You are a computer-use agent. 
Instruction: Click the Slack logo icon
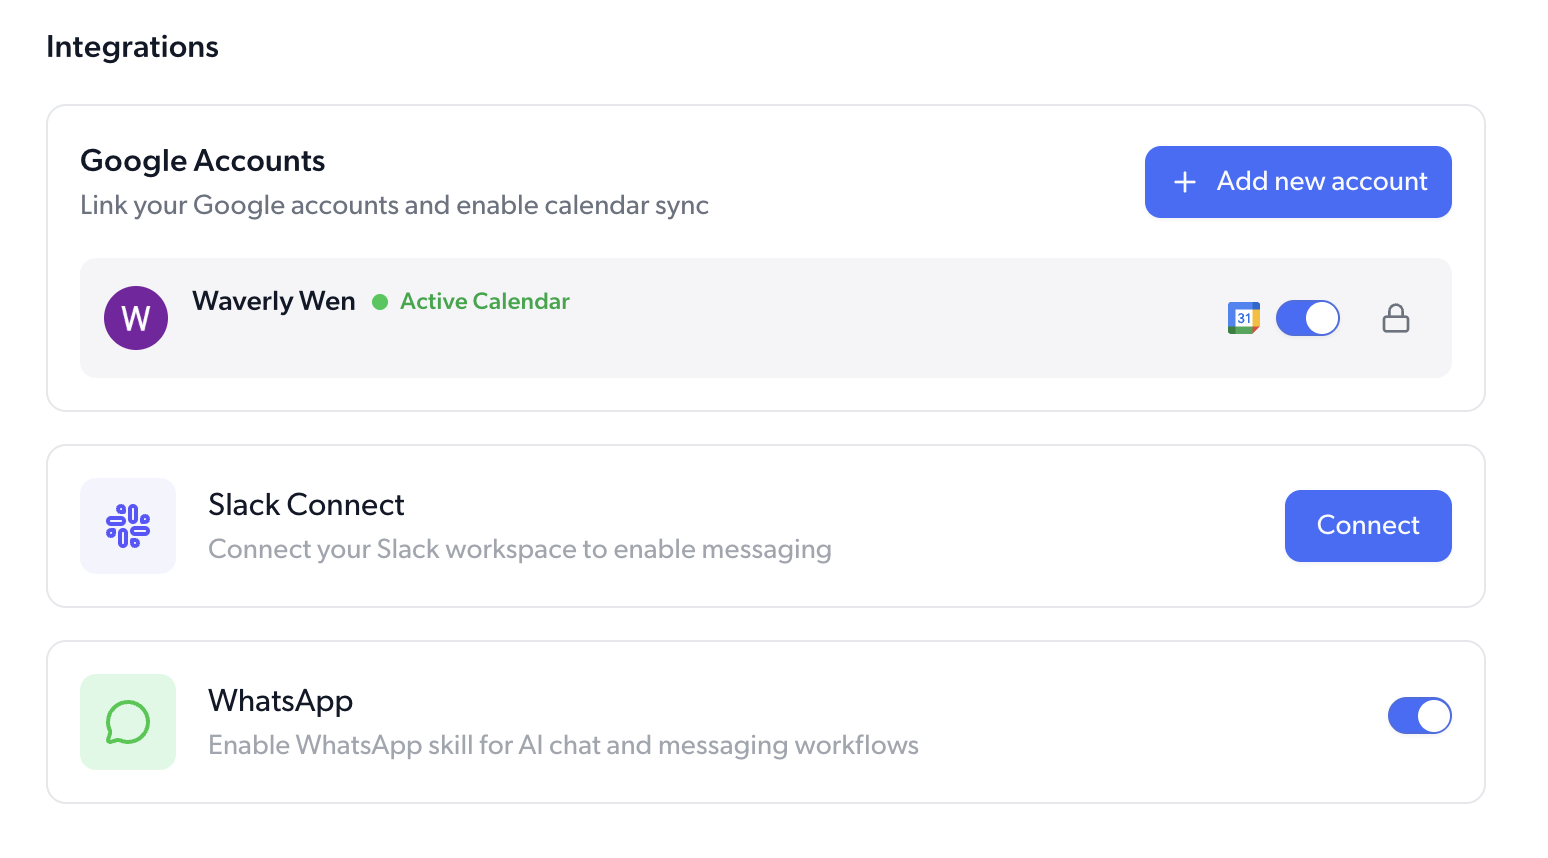coord(128,526)
